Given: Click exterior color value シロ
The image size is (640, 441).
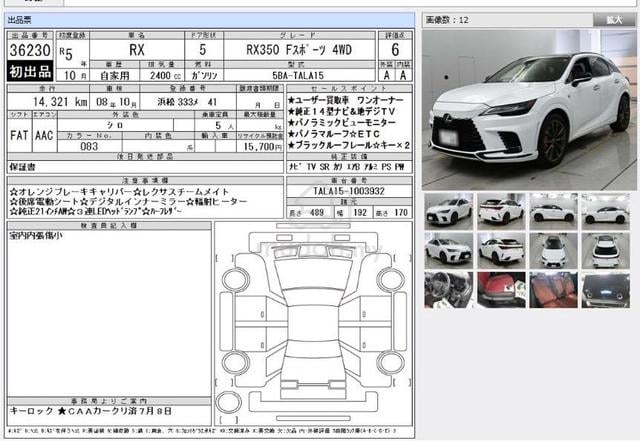Looking at the screenshot, I should tap(115, 125).
